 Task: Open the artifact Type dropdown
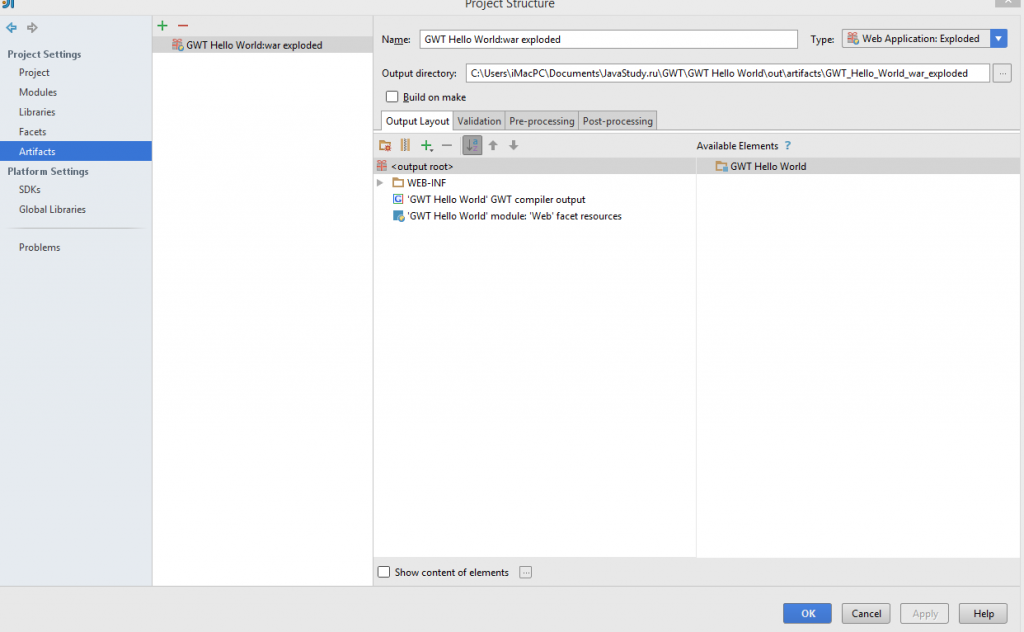[997, 38]
